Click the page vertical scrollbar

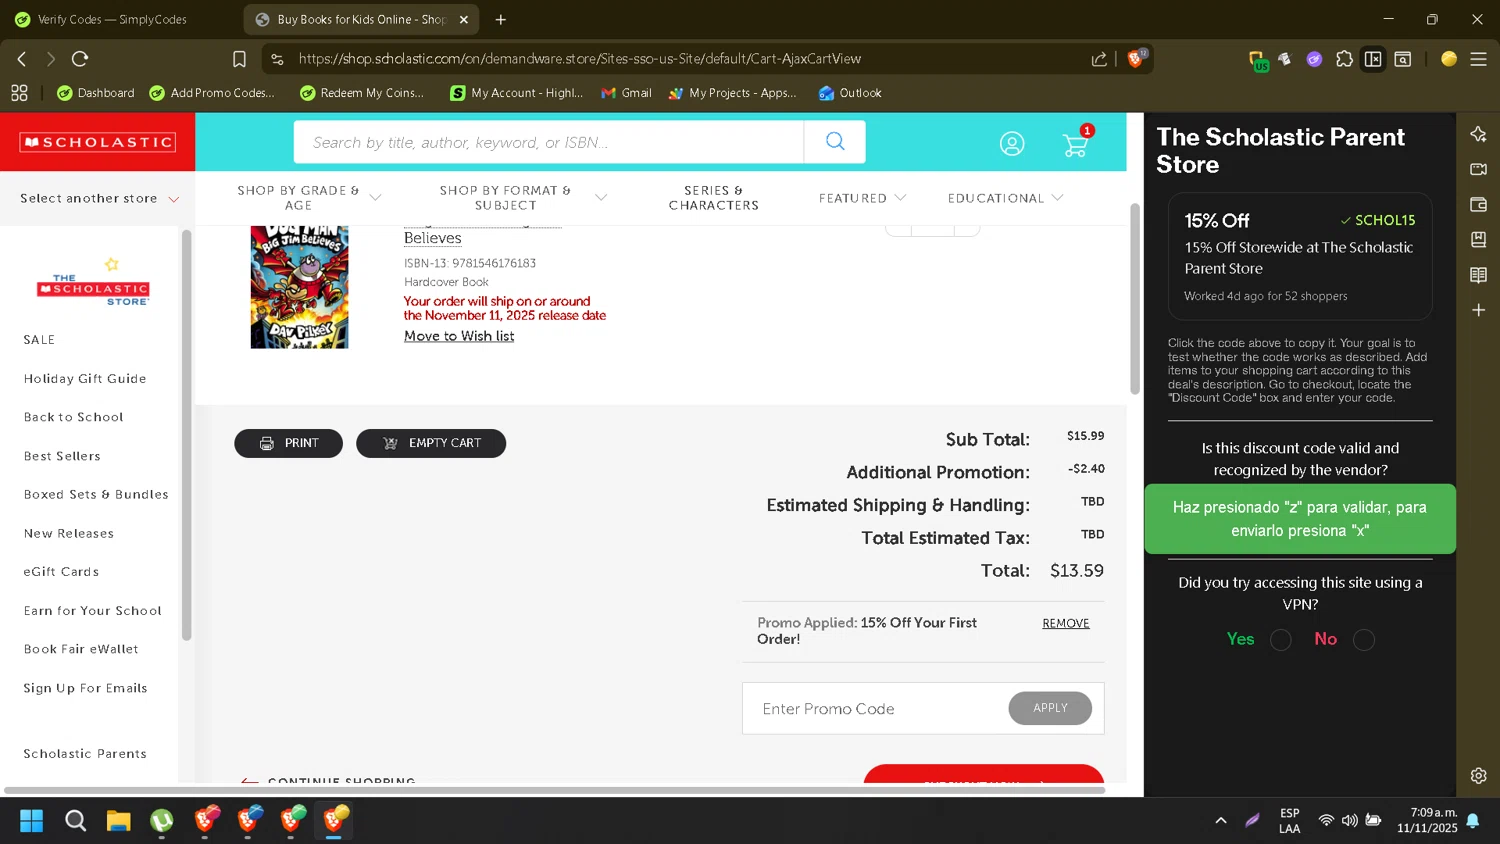[x=1135, y=298]
